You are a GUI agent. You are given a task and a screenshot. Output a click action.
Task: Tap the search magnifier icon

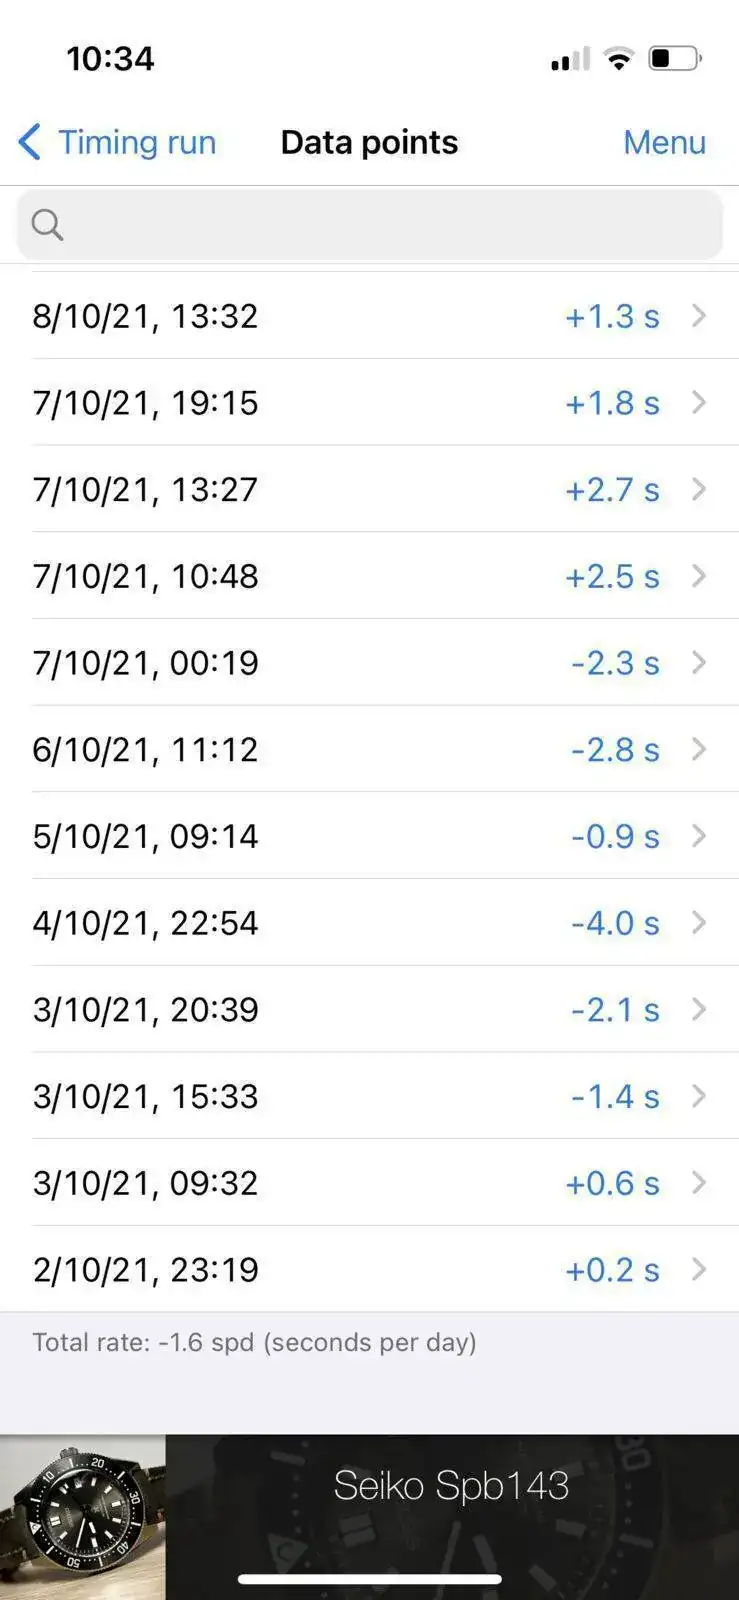[x=47, y=224]
